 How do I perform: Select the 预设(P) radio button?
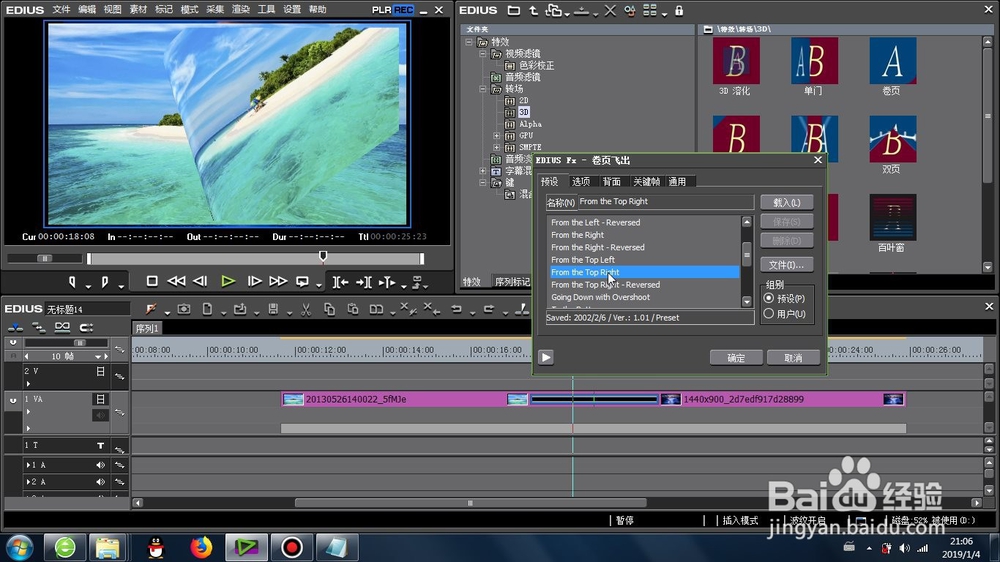pos(769,299)
